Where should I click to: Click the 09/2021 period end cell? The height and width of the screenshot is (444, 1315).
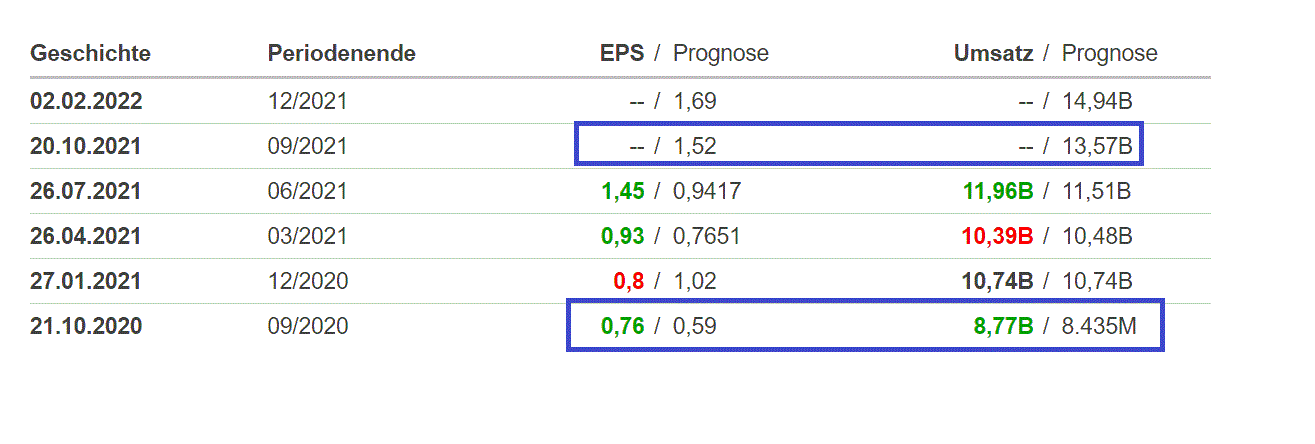point(307,146)
